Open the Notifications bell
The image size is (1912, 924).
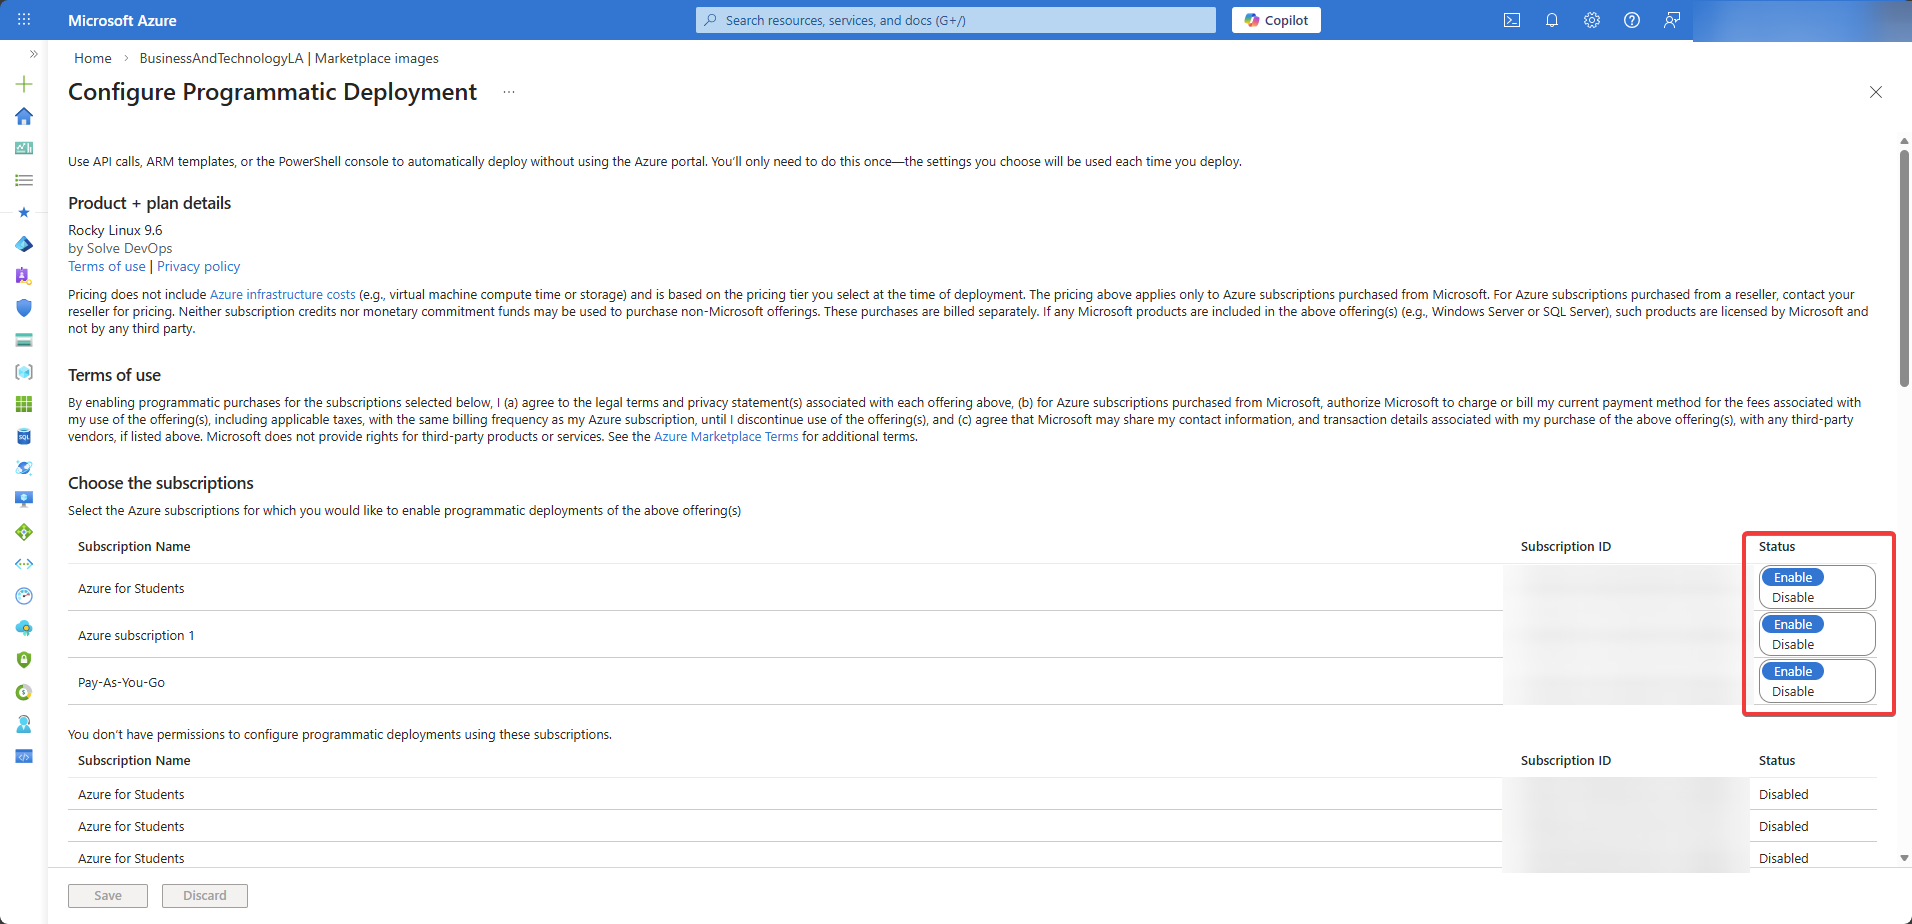[x=1552, y=20]
